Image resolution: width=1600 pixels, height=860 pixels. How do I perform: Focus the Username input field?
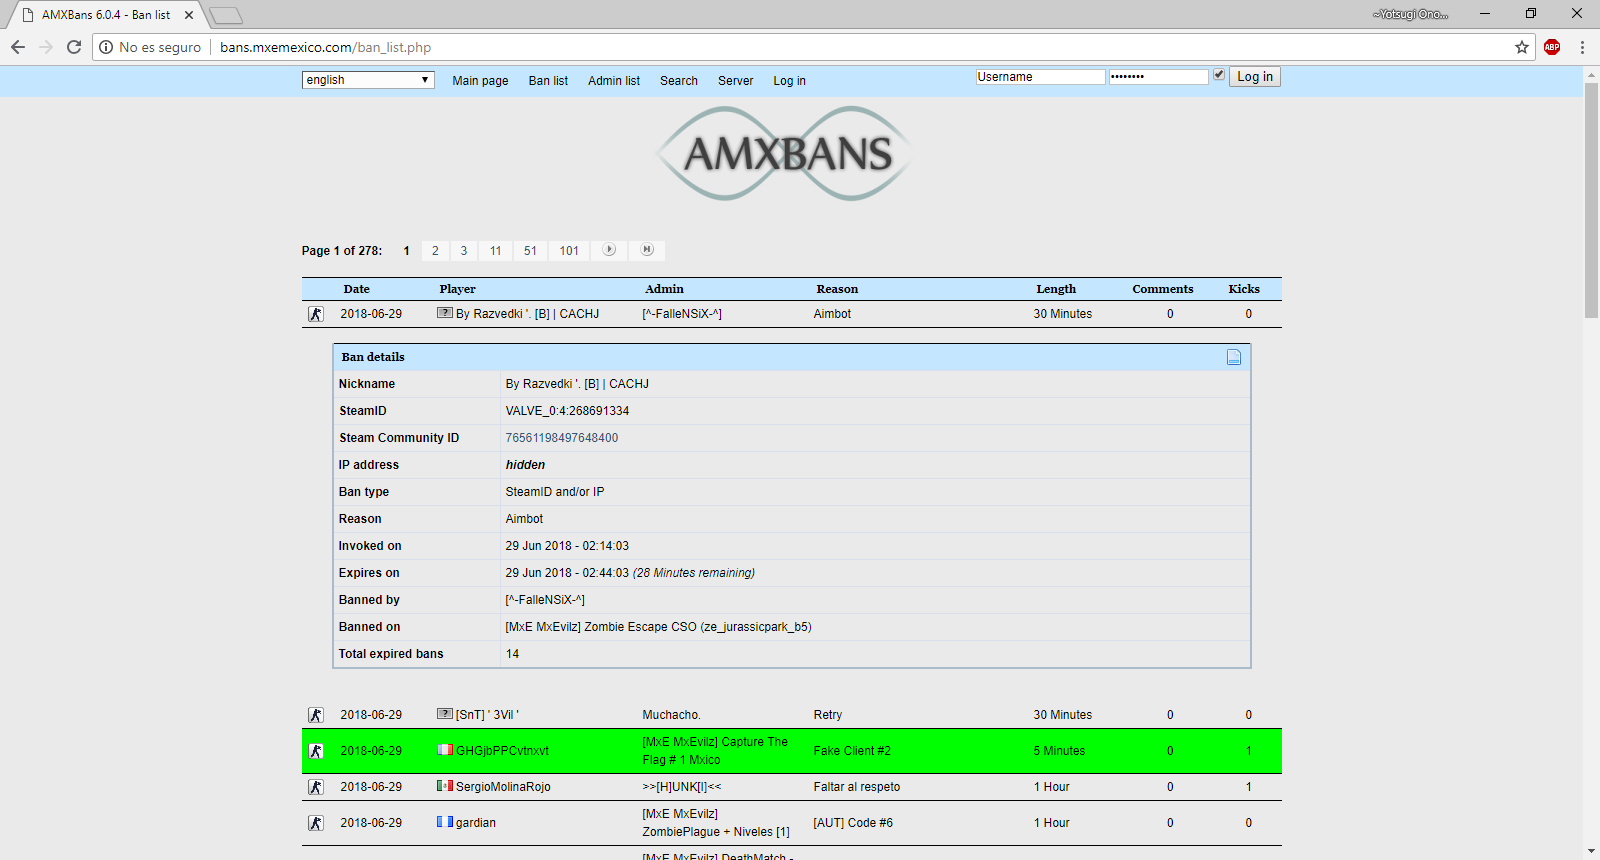[1040, 77]
